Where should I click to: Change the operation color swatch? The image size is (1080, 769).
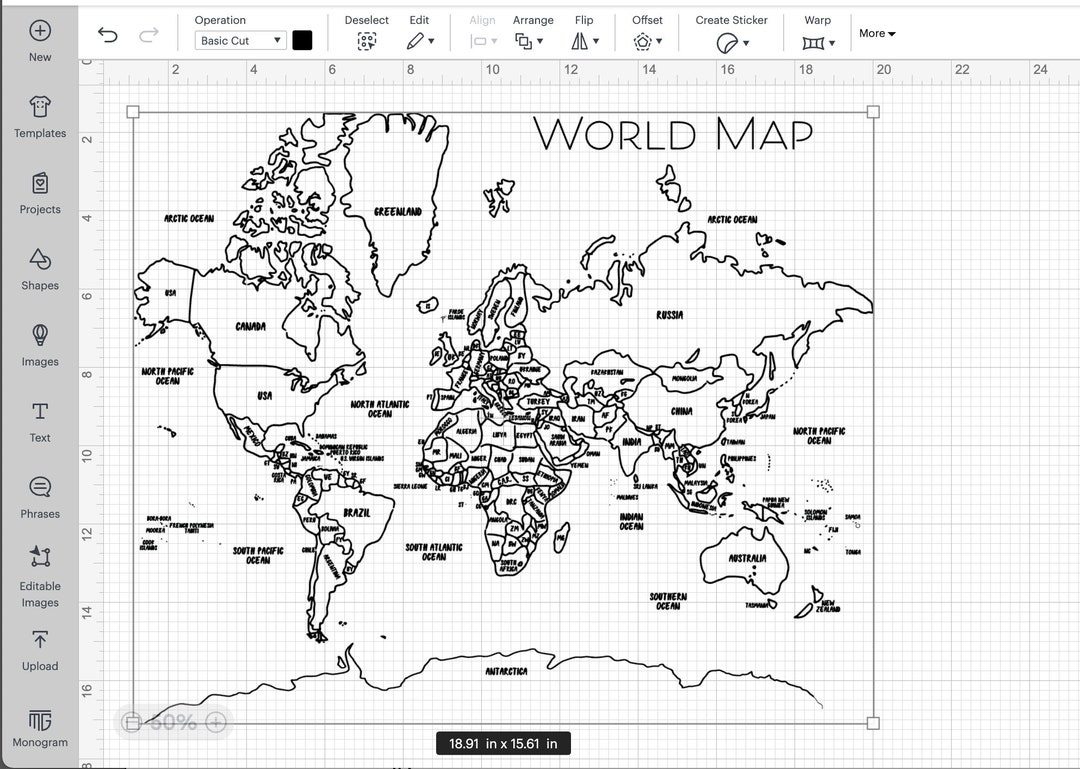pyautogui.click(x=302, y=40)
